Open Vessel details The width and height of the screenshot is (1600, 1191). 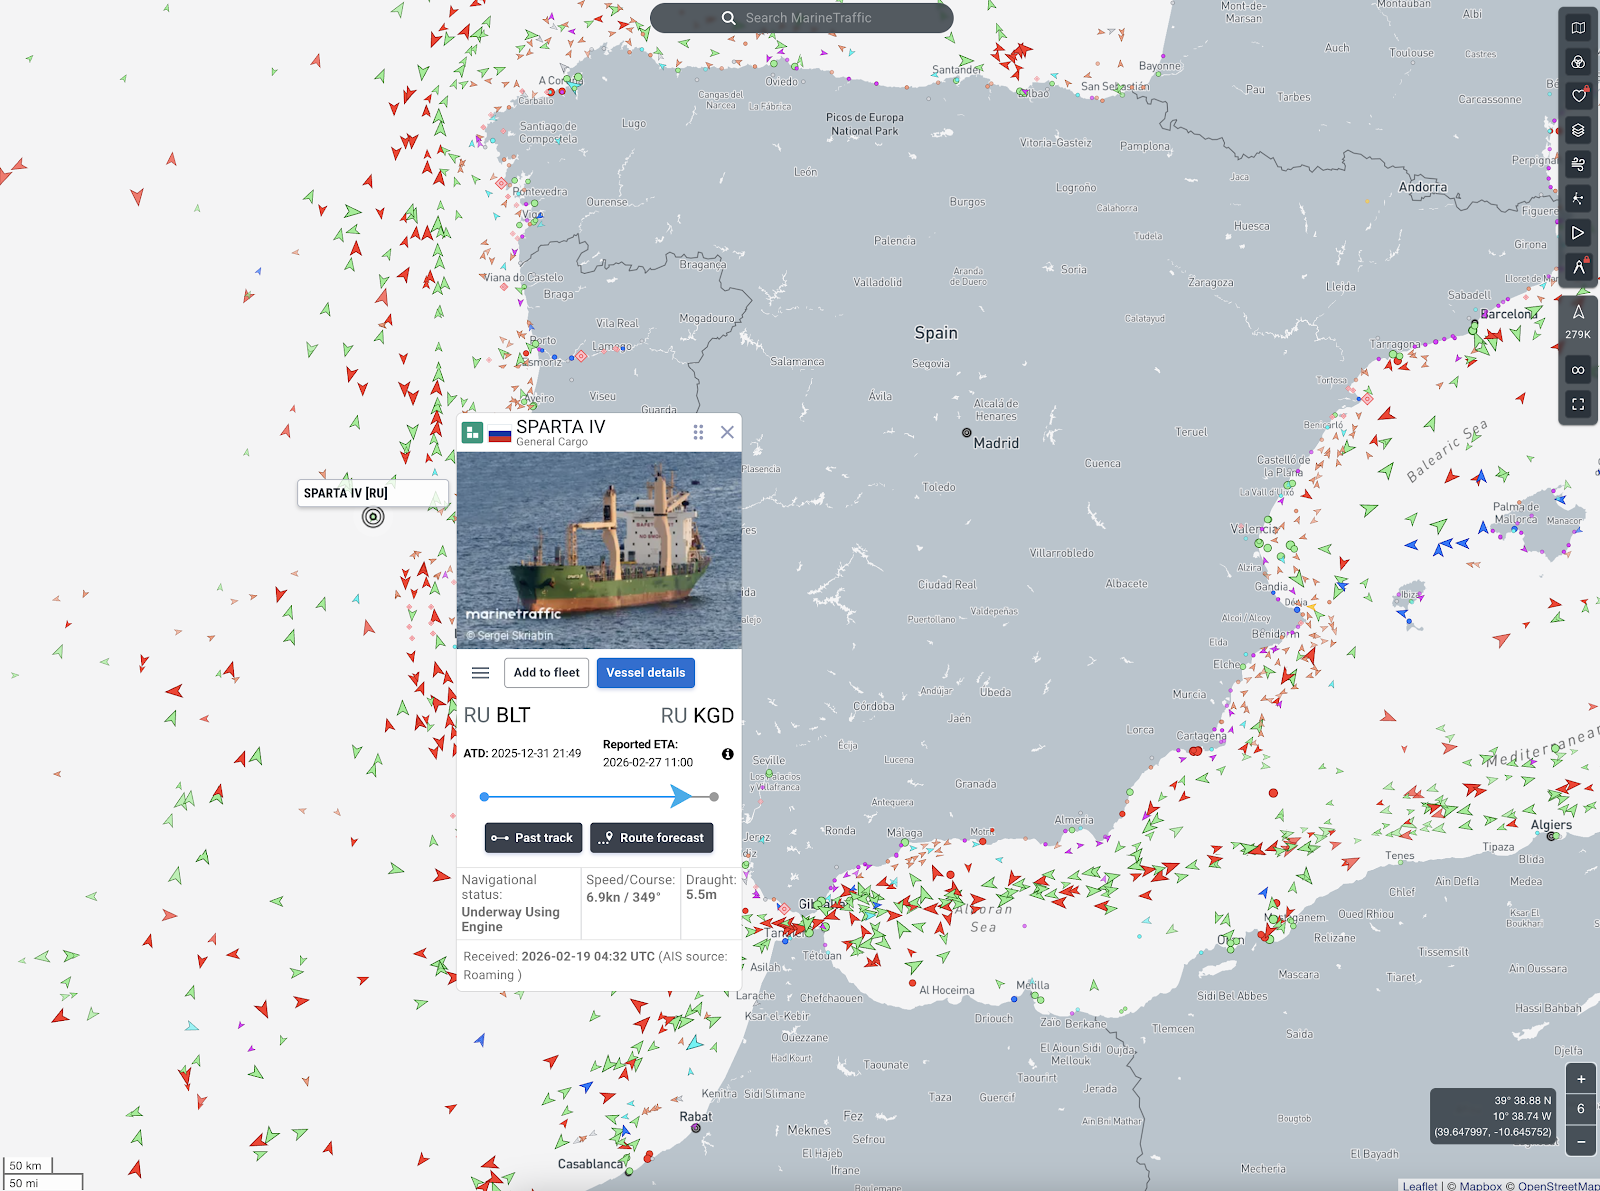(646, 673)
